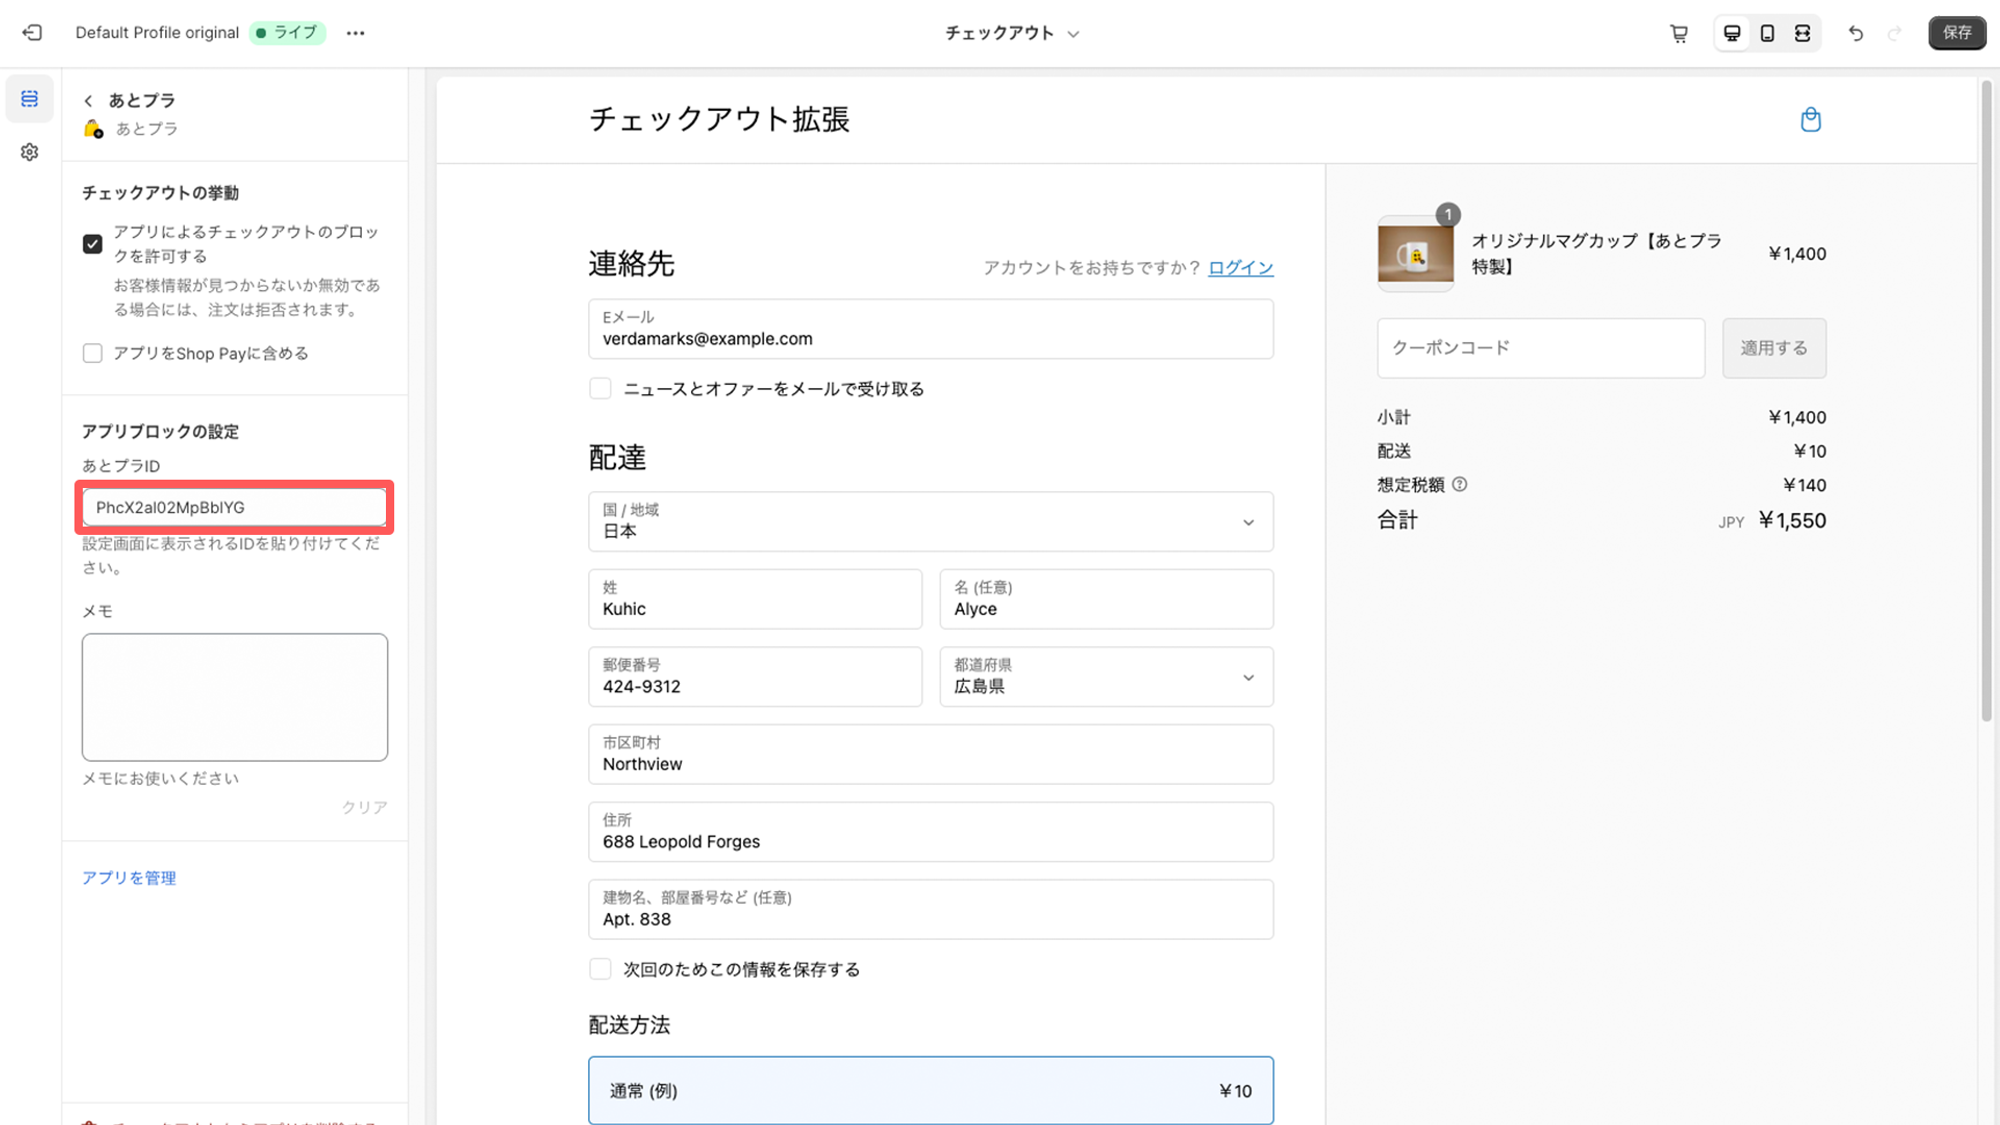Switch to mobile preview icon
Viewport: 2000px width, 1125px height.
1767,33
